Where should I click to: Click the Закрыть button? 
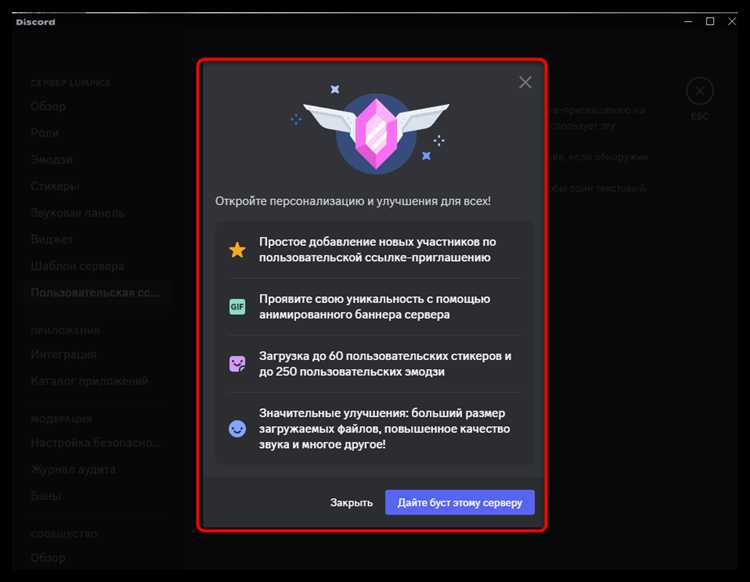[351, 503]
